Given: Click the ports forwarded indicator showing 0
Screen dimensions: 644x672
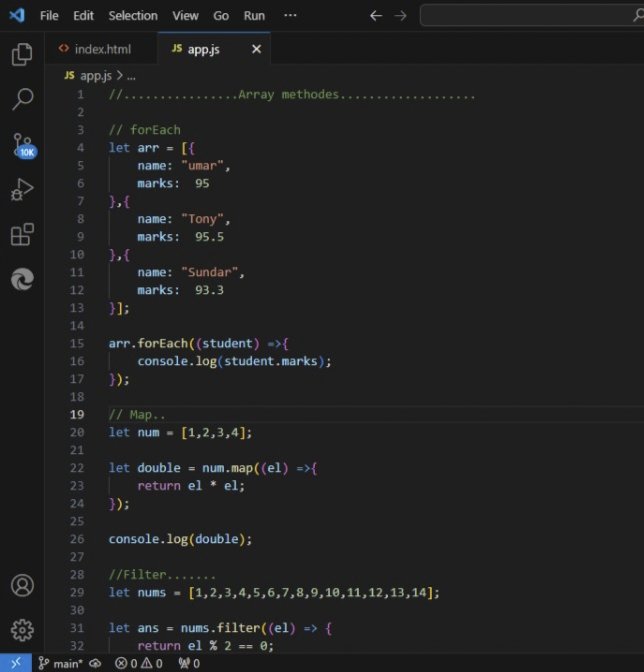Looking at the screenshot, I should [189, 663].
